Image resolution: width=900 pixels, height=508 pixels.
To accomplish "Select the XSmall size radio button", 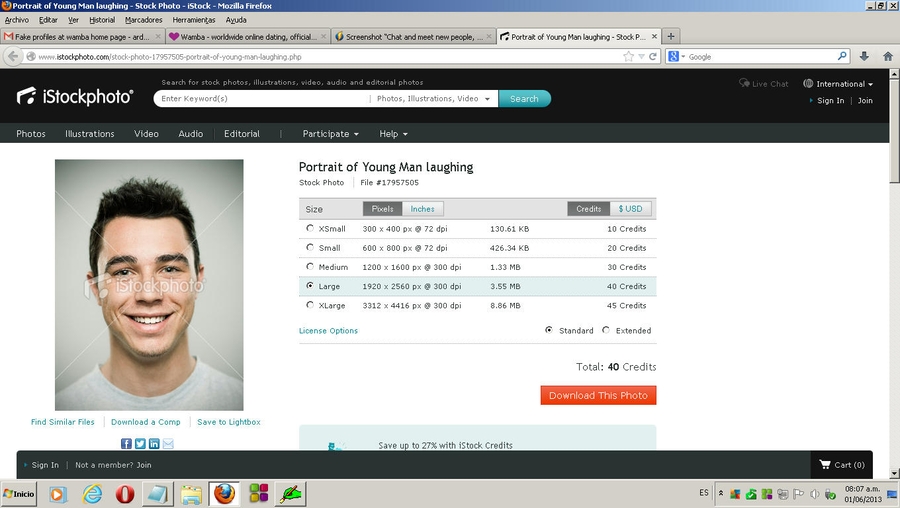I will click(310, 229).
